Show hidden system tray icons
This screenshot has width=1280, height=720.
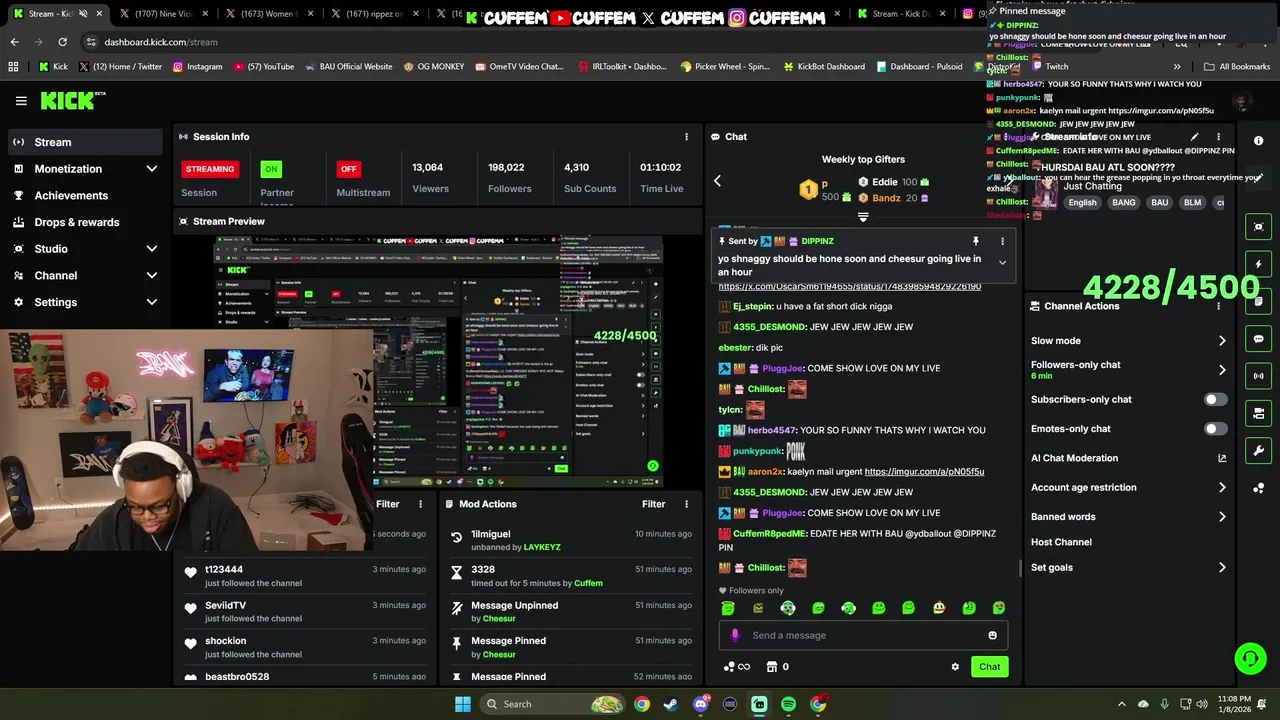[1121, 704]
